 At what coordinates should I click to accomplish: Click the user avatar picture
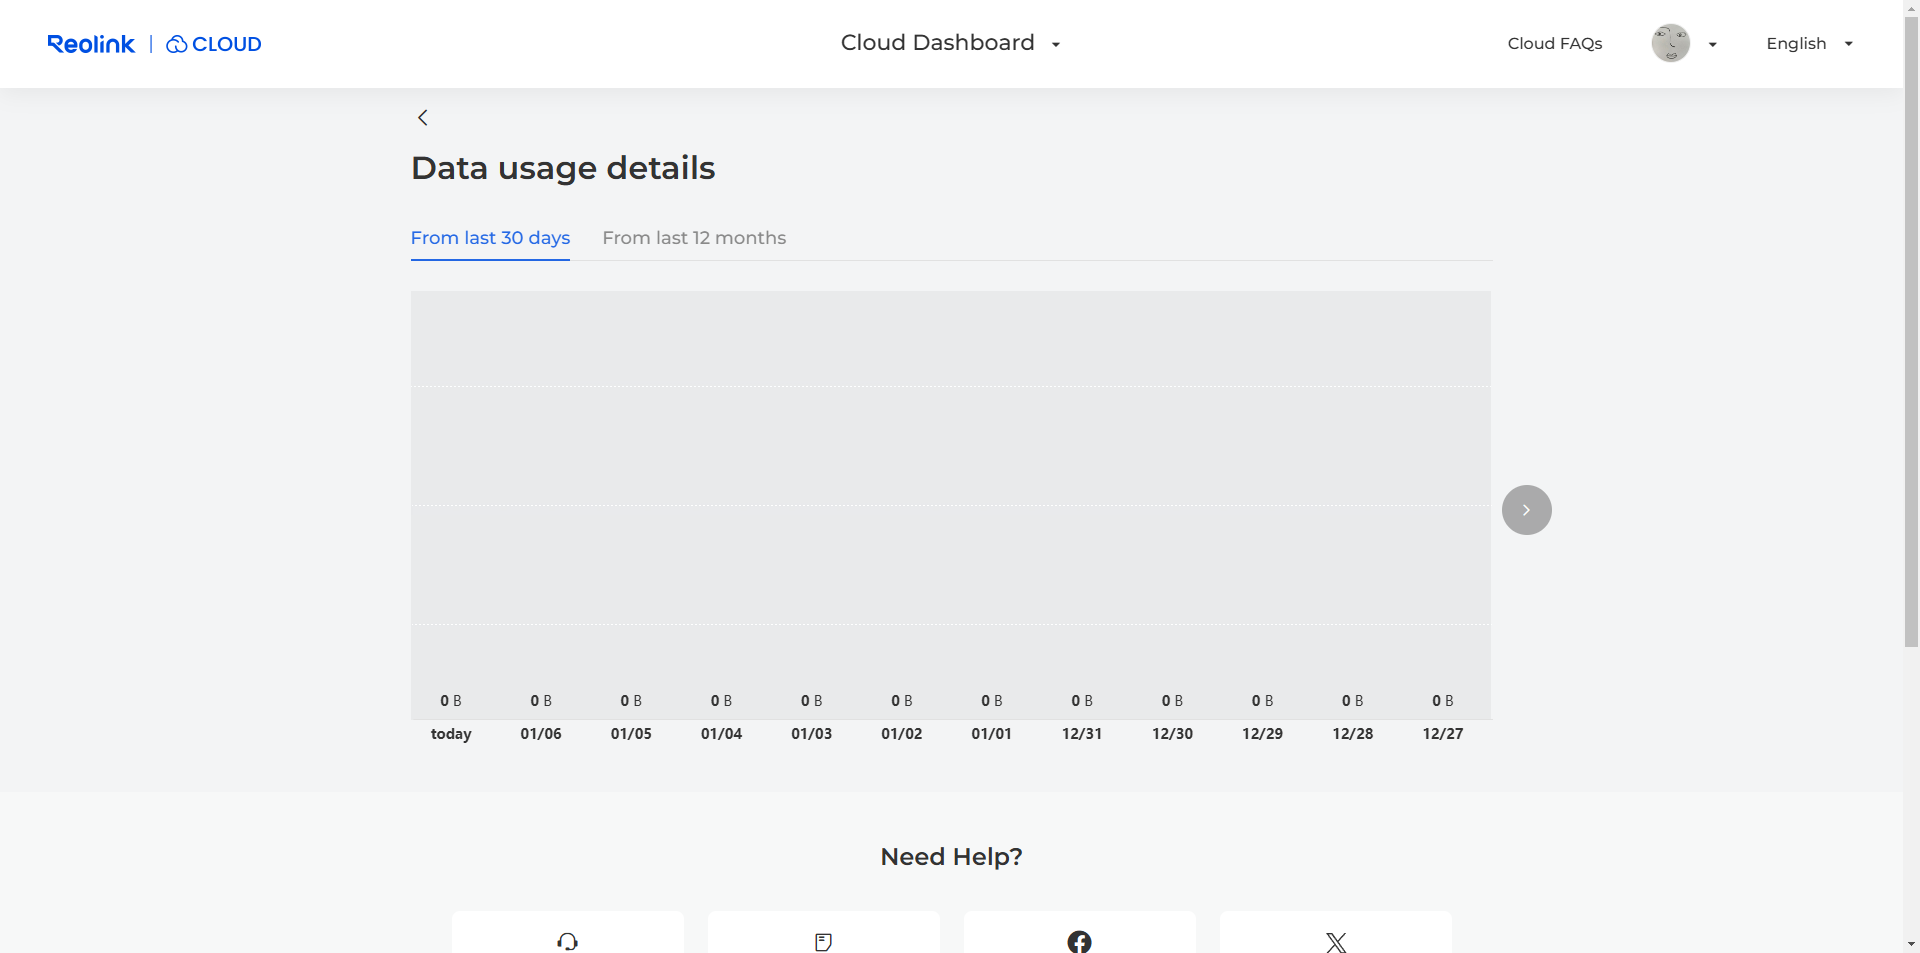click(1670, 43)
